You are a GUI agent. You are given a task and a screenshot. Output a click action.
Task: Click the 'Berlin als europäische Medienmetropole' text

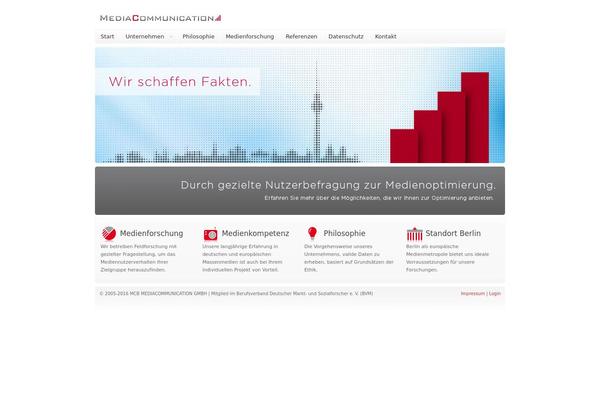[447, 258]
